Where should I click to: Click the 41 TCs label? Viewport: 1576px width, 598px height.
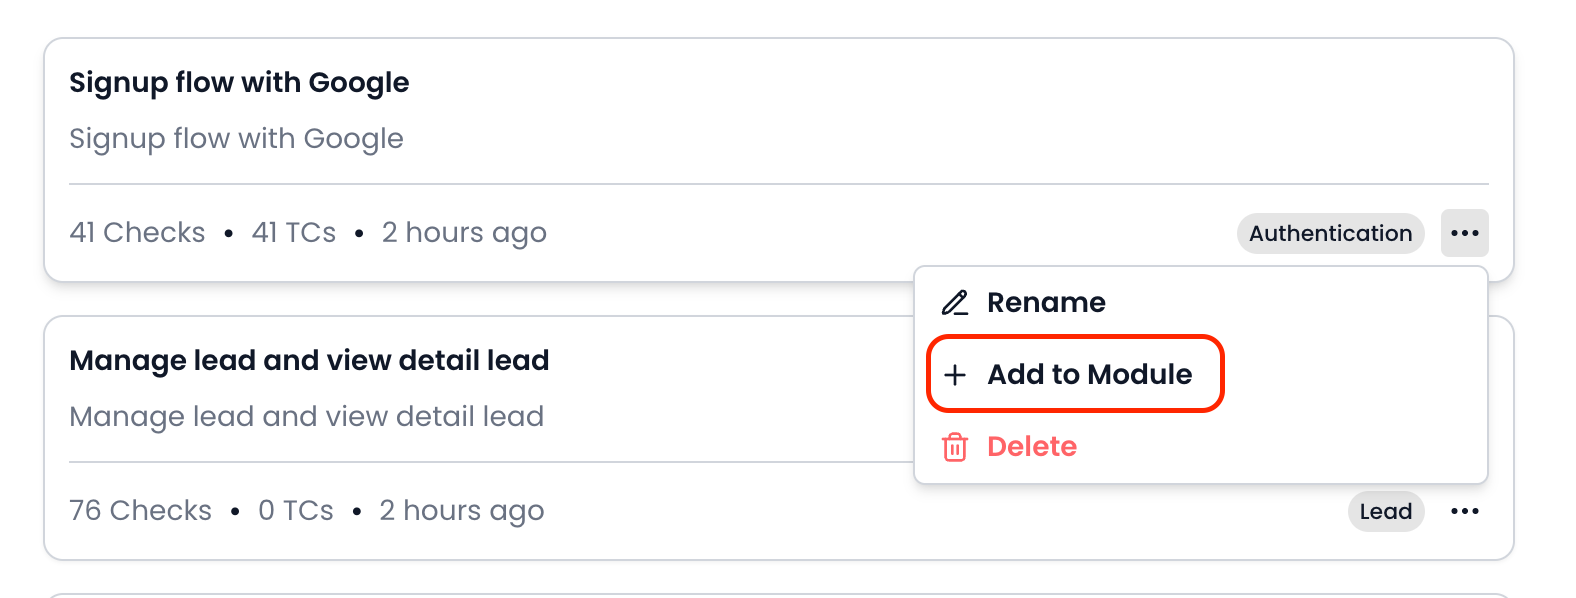point(294,232)
